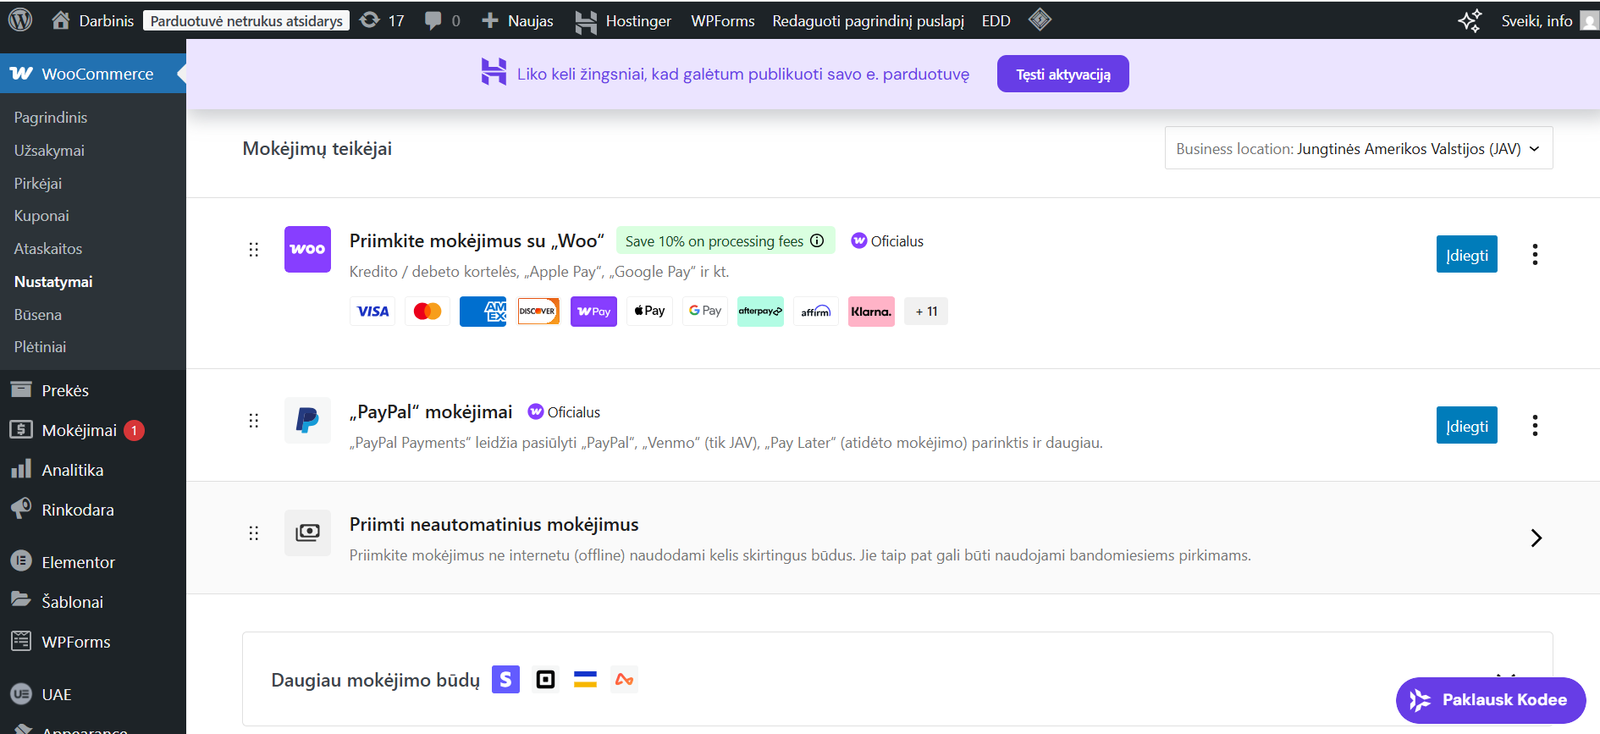Select Kuponai in WooCommerce menu
The width and height of the screenshot is (1600, 734).
(42, 216)
